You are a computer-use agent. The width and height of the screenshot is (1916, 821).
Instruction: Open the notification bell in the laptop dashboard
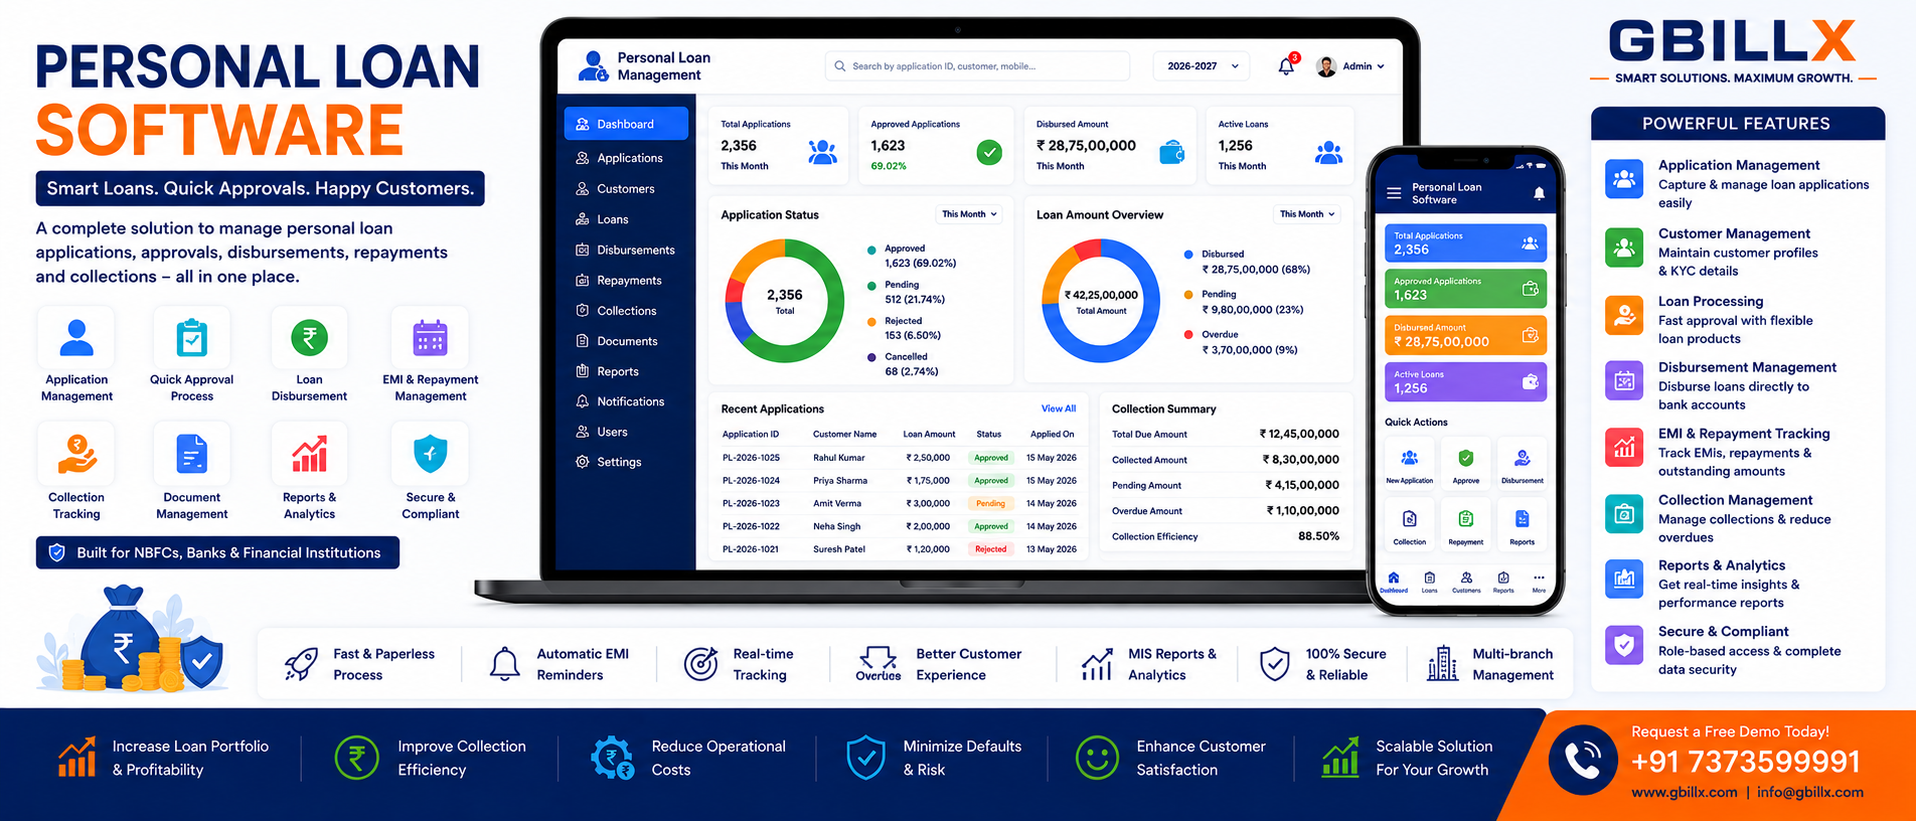point(1286,66)
